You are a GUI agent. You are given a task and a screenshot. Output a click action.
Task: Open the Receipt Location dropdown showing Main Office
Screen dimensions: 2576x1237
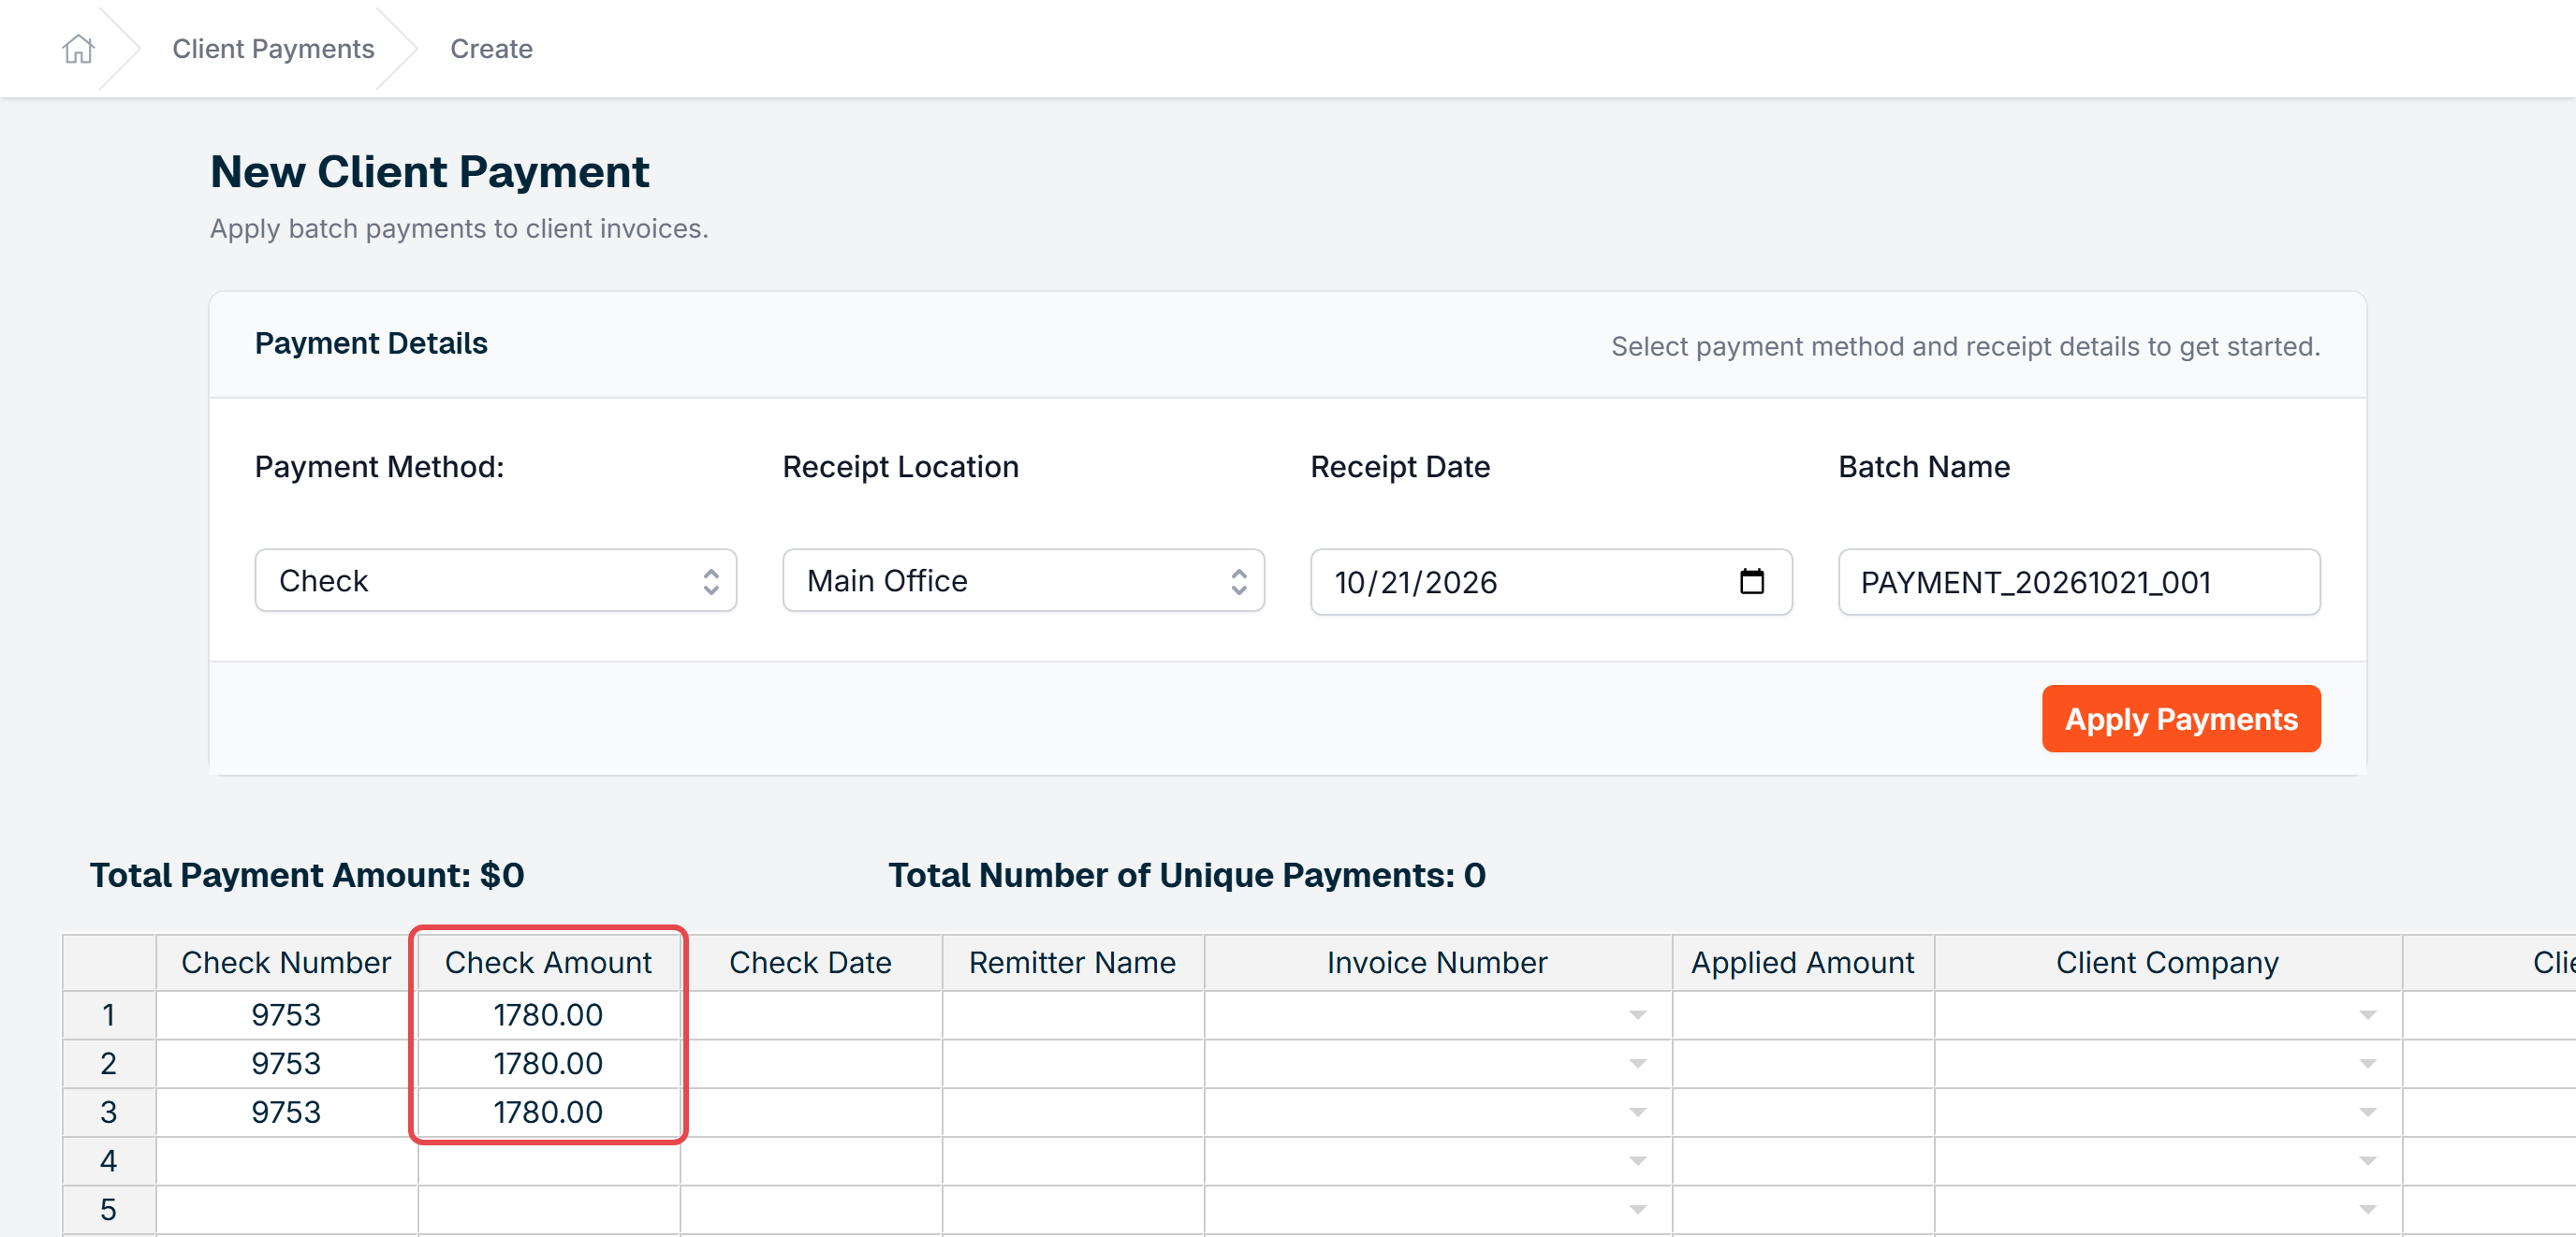pos(1023,580)
